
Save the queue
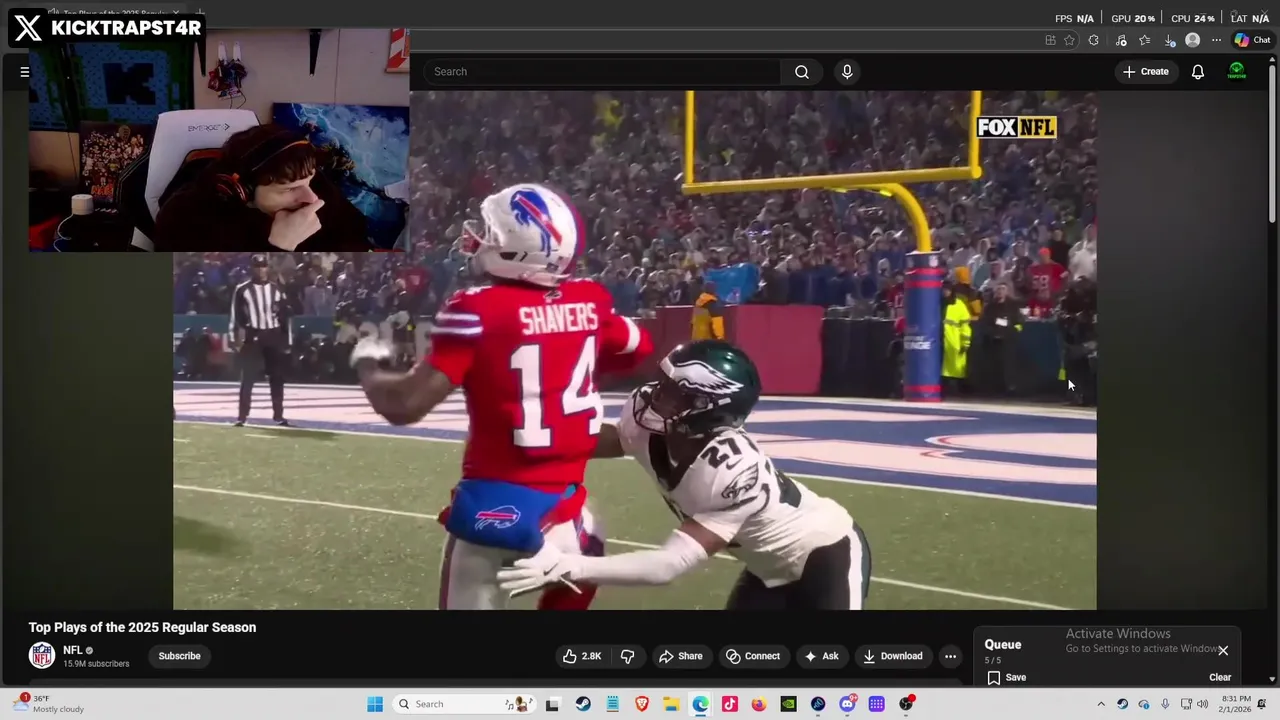1006,677
